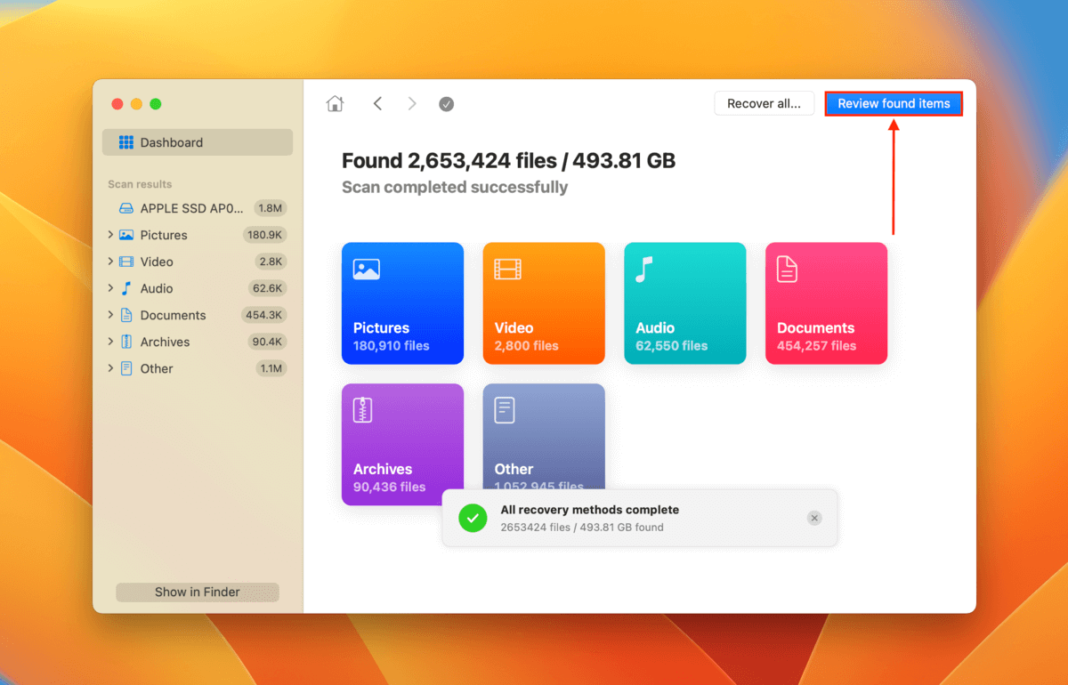Expand the Documents category in the sidebar

(111, 314)
